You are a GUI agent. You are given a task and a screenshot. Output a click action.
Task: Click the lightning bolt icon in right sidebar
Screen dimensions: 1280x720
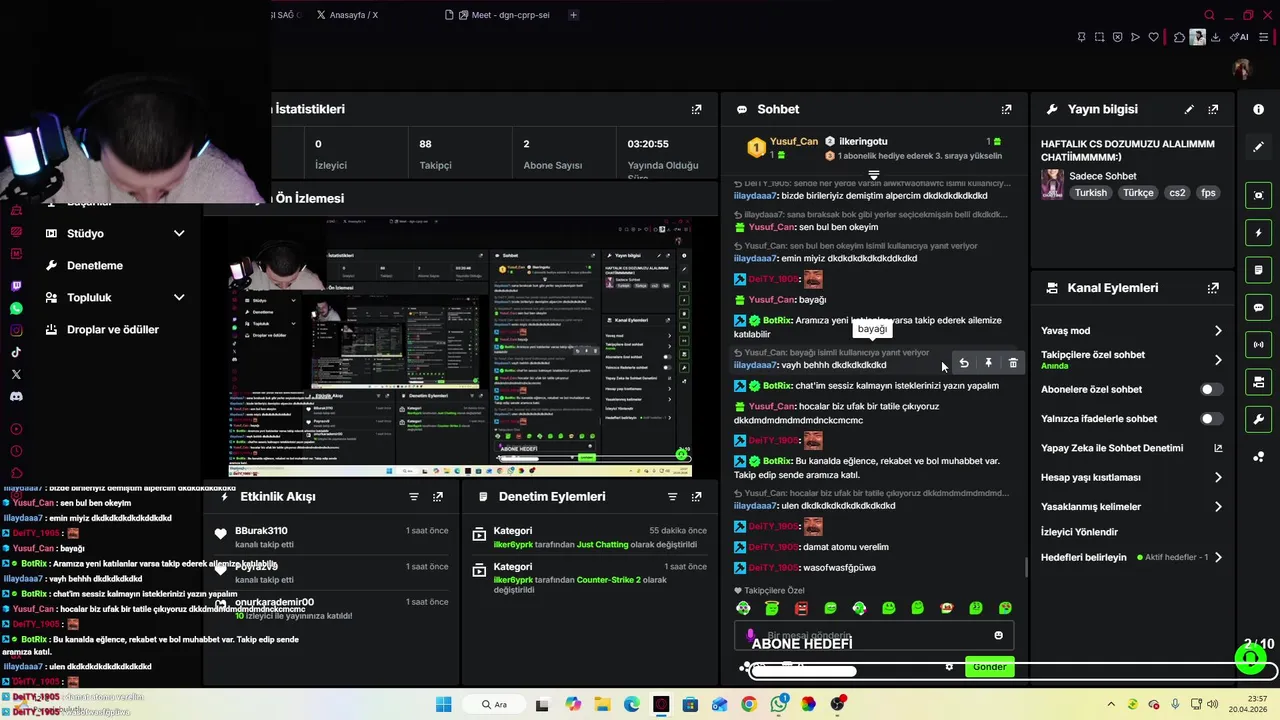tap(1259, 233)
